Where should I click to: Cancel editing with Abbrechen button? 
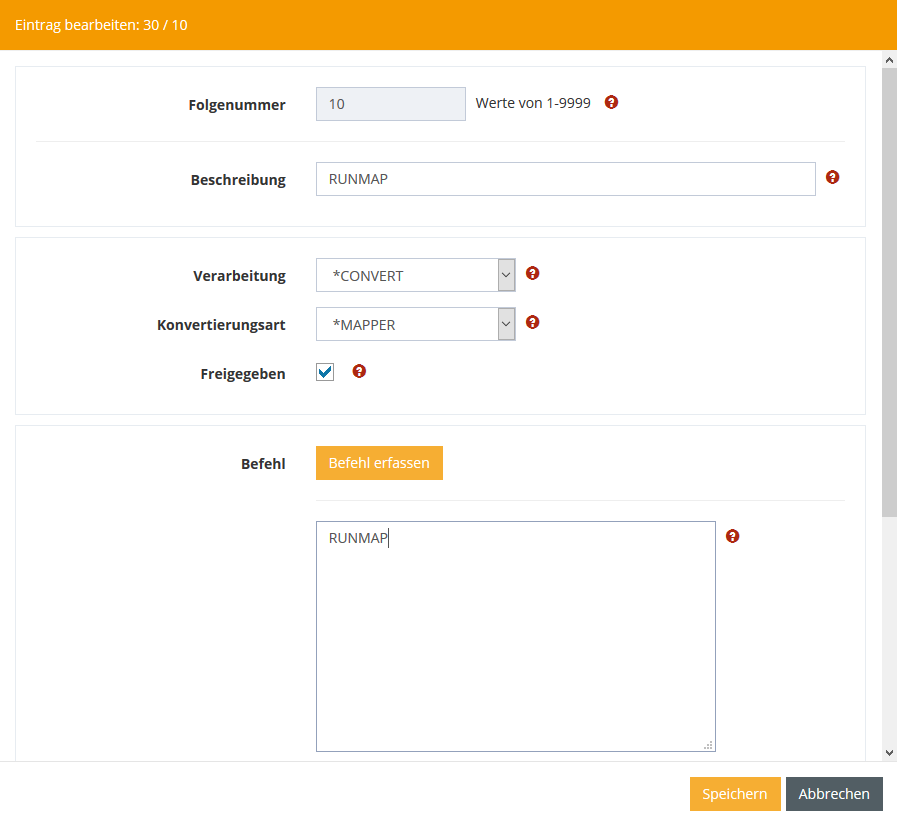click(834, 794)
